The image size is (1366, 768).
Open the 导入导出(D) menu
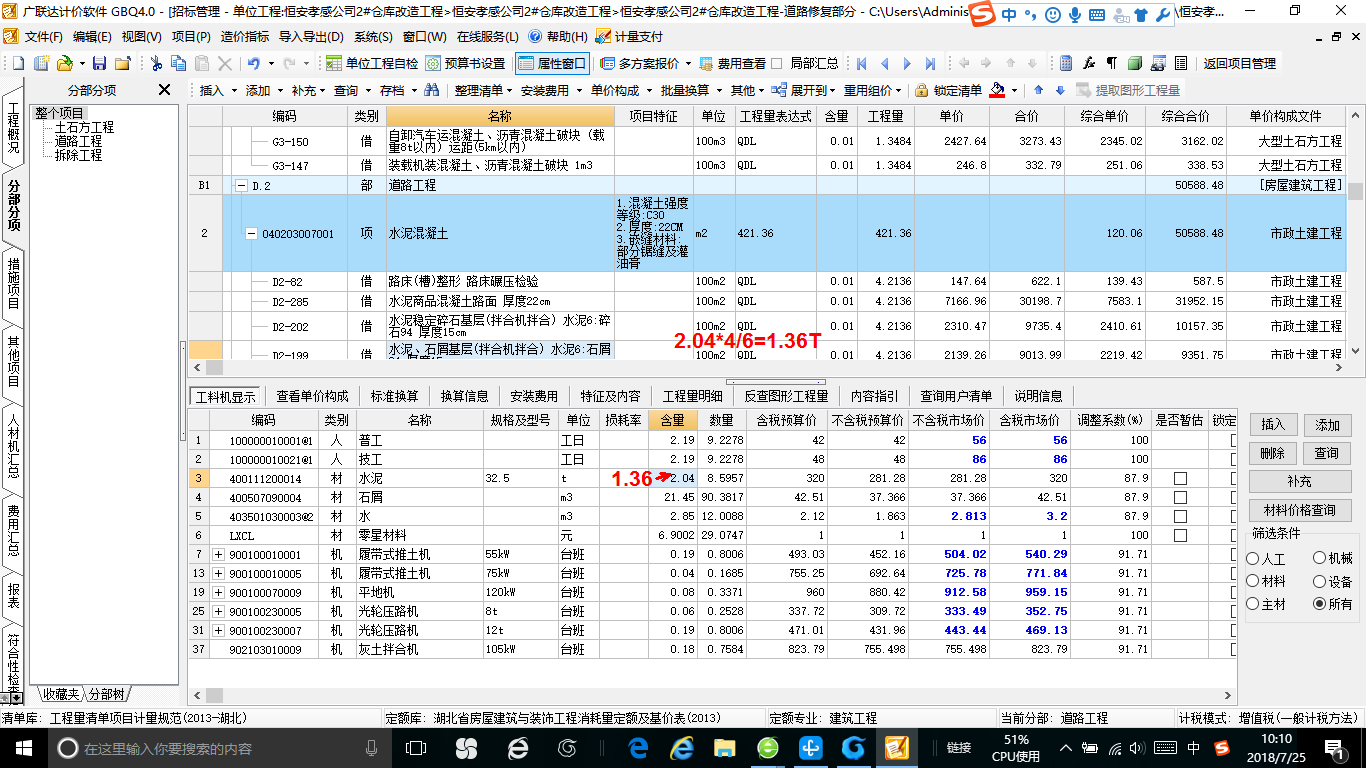[x=311, y=36]
